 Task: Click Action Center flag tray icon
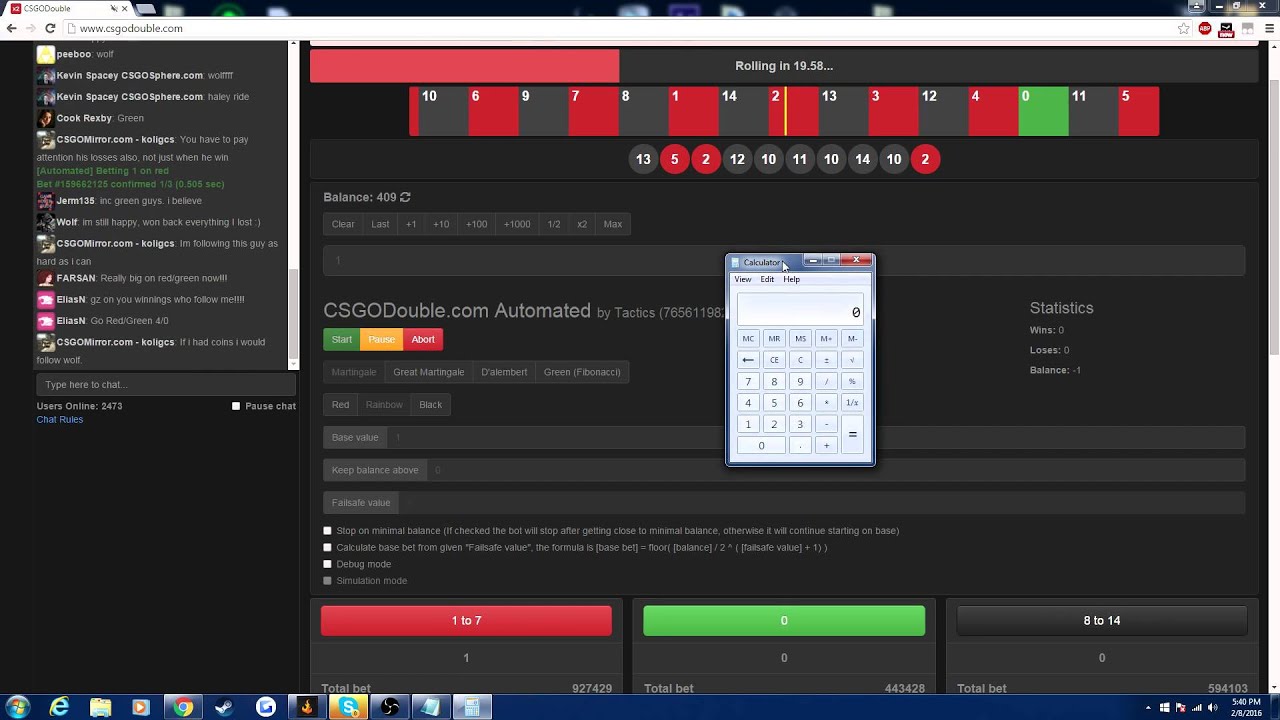[1180, 708]
